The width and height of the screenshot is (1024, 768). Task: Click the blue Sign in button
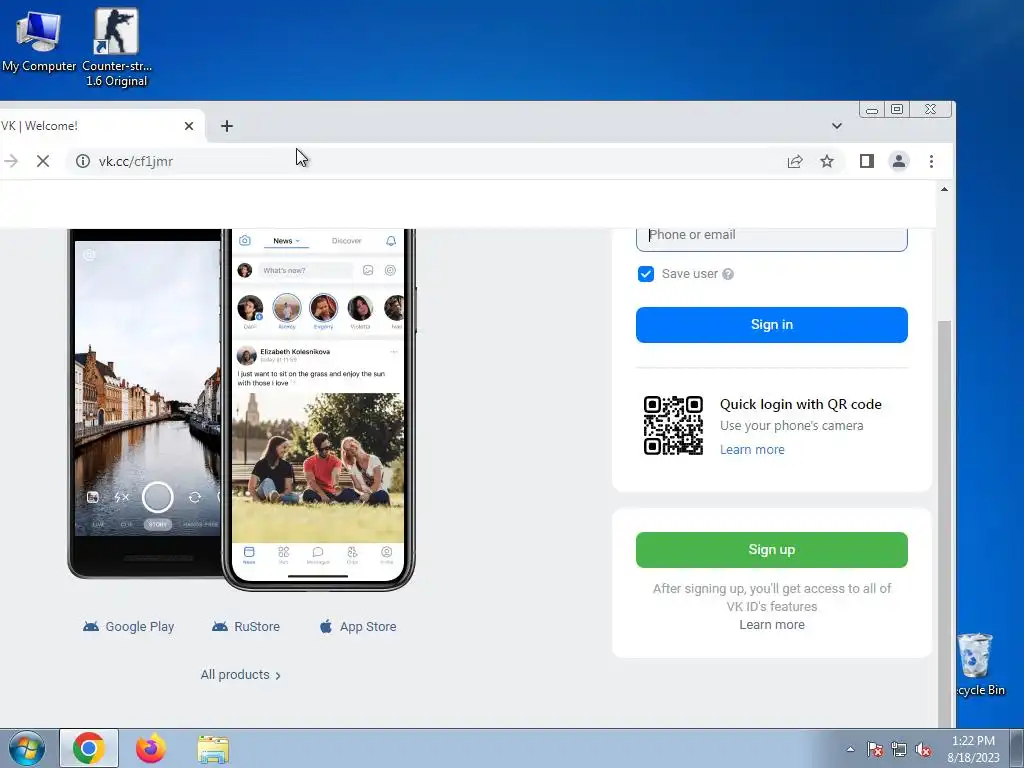click(771, 325)
